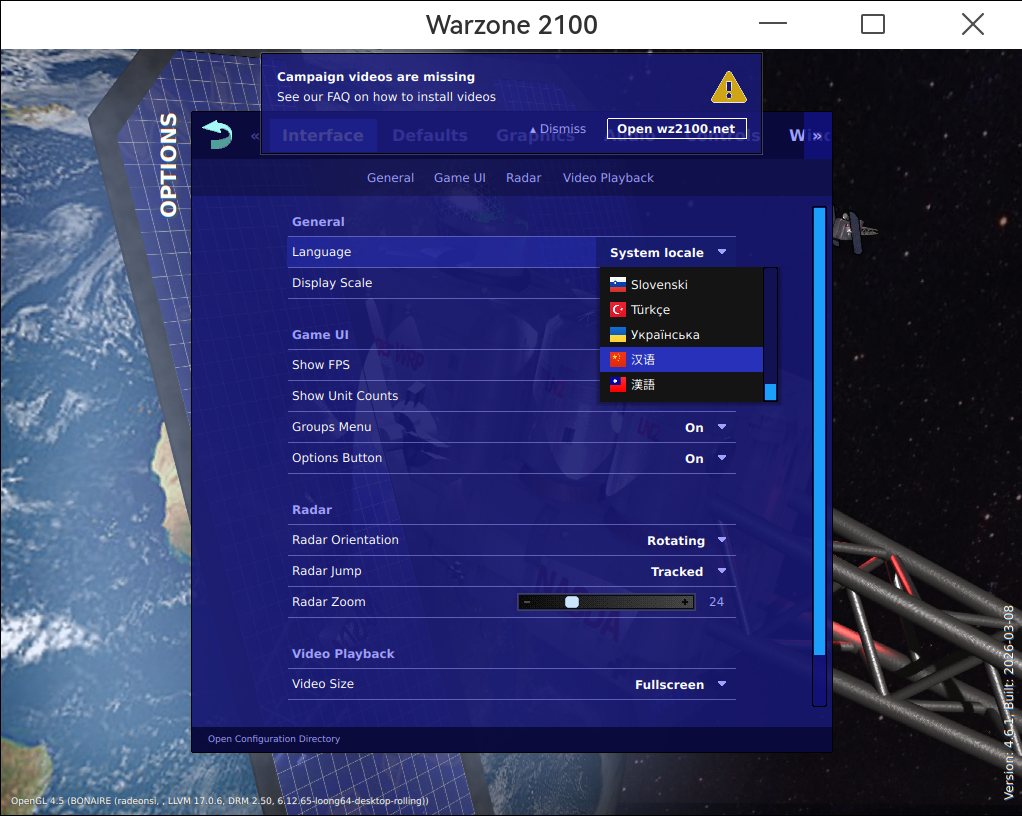Click the Slovenski flag icon

click(x=617, y=284)
